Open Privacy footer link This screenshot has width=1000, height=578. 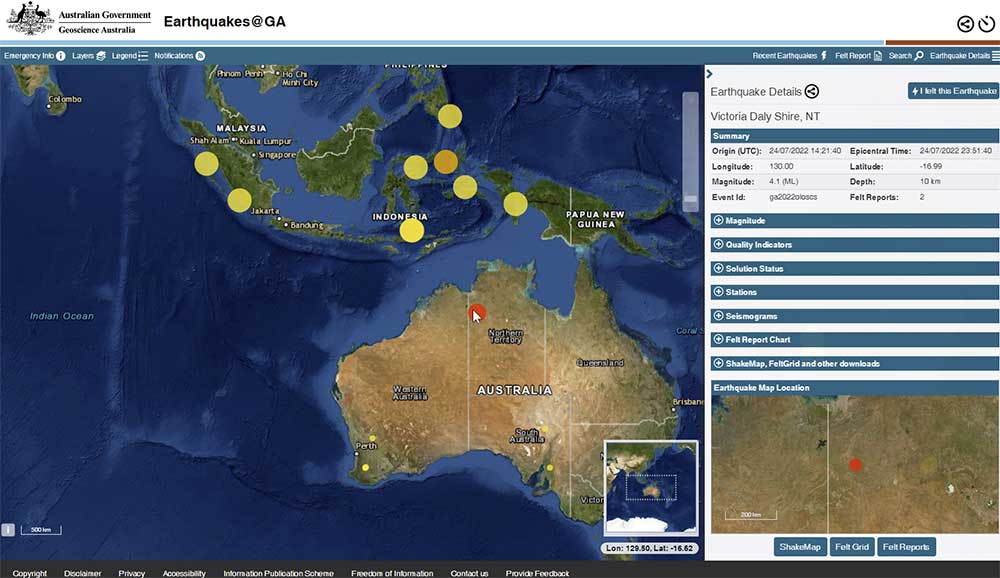(x=131, y=573)
